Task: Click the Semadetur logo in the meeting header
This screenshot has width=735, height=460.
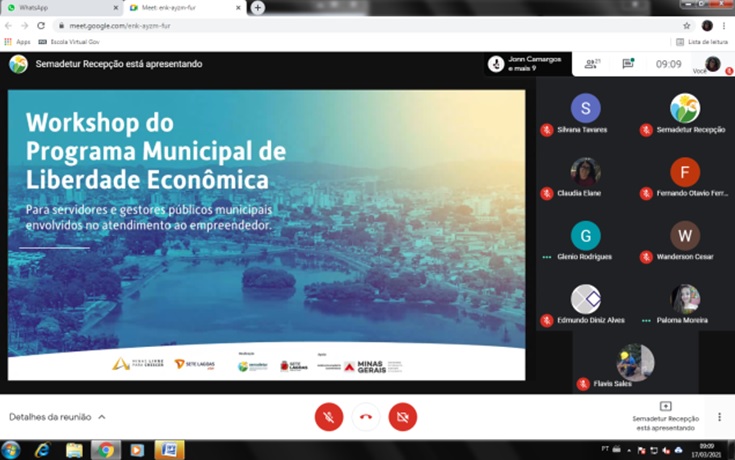Action: tap(18, 64)
